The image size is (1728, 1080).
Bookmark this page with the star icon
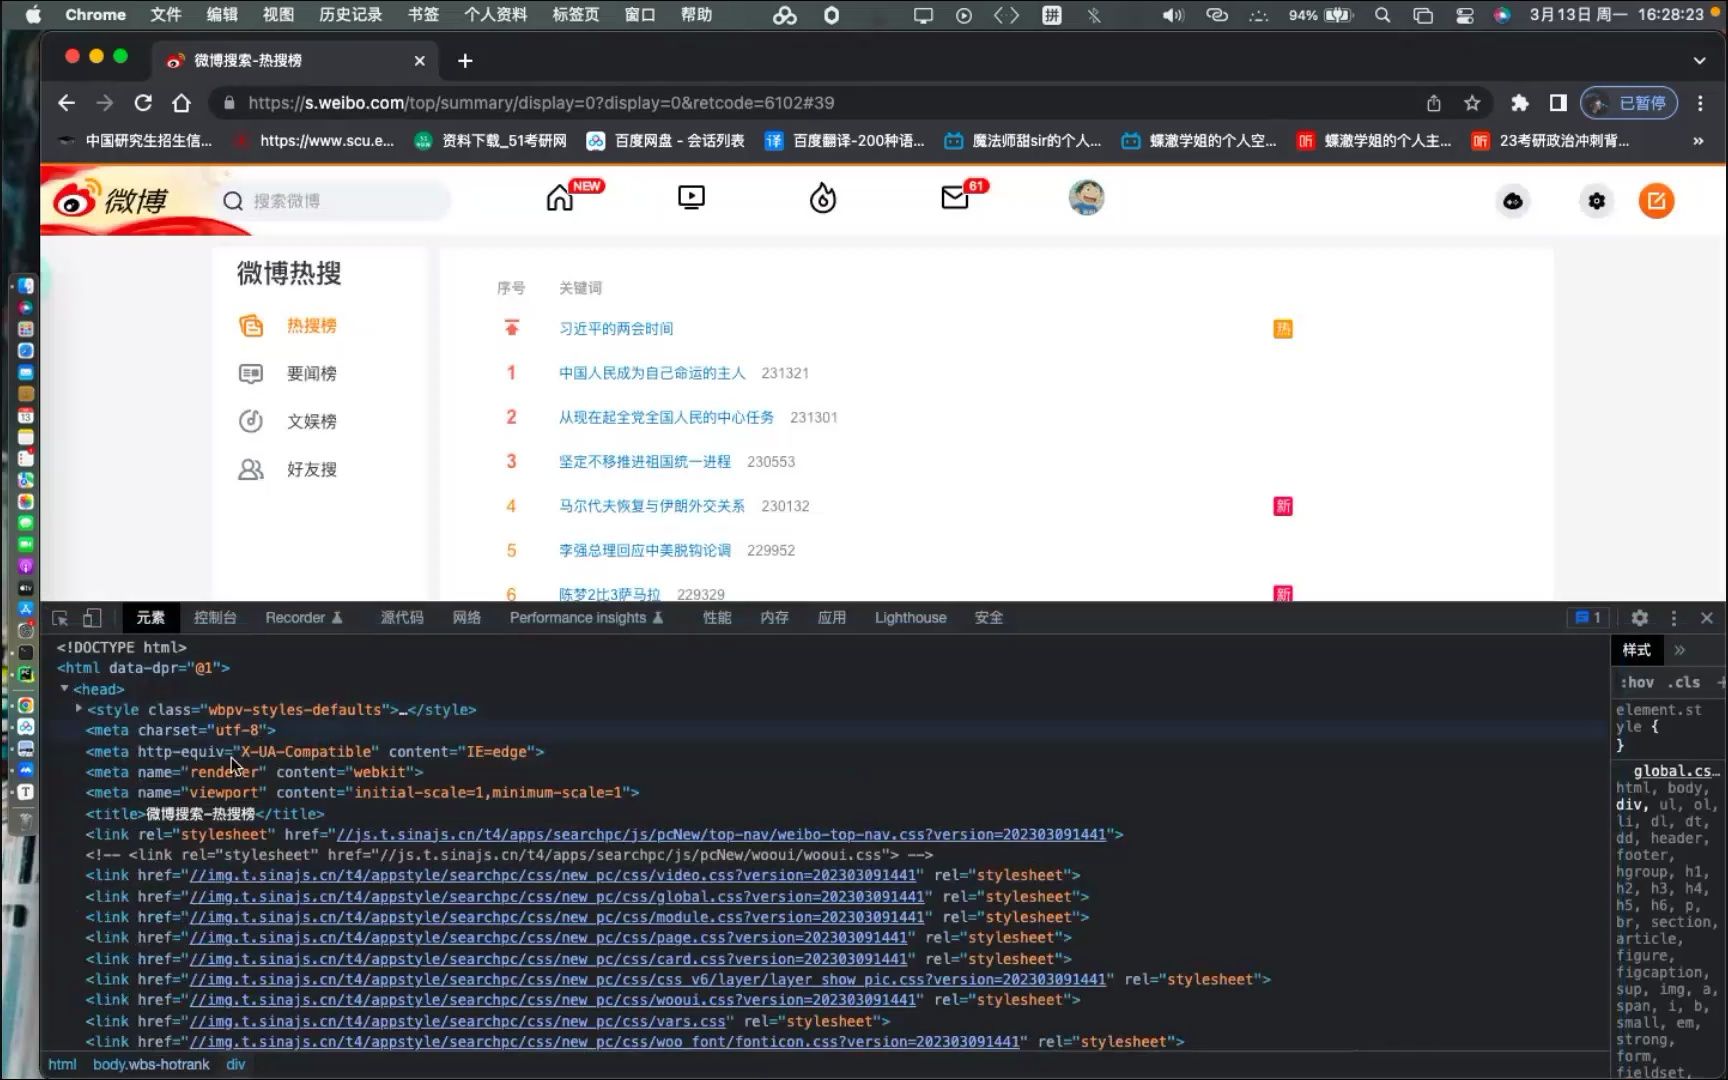tap(1471, 103)
